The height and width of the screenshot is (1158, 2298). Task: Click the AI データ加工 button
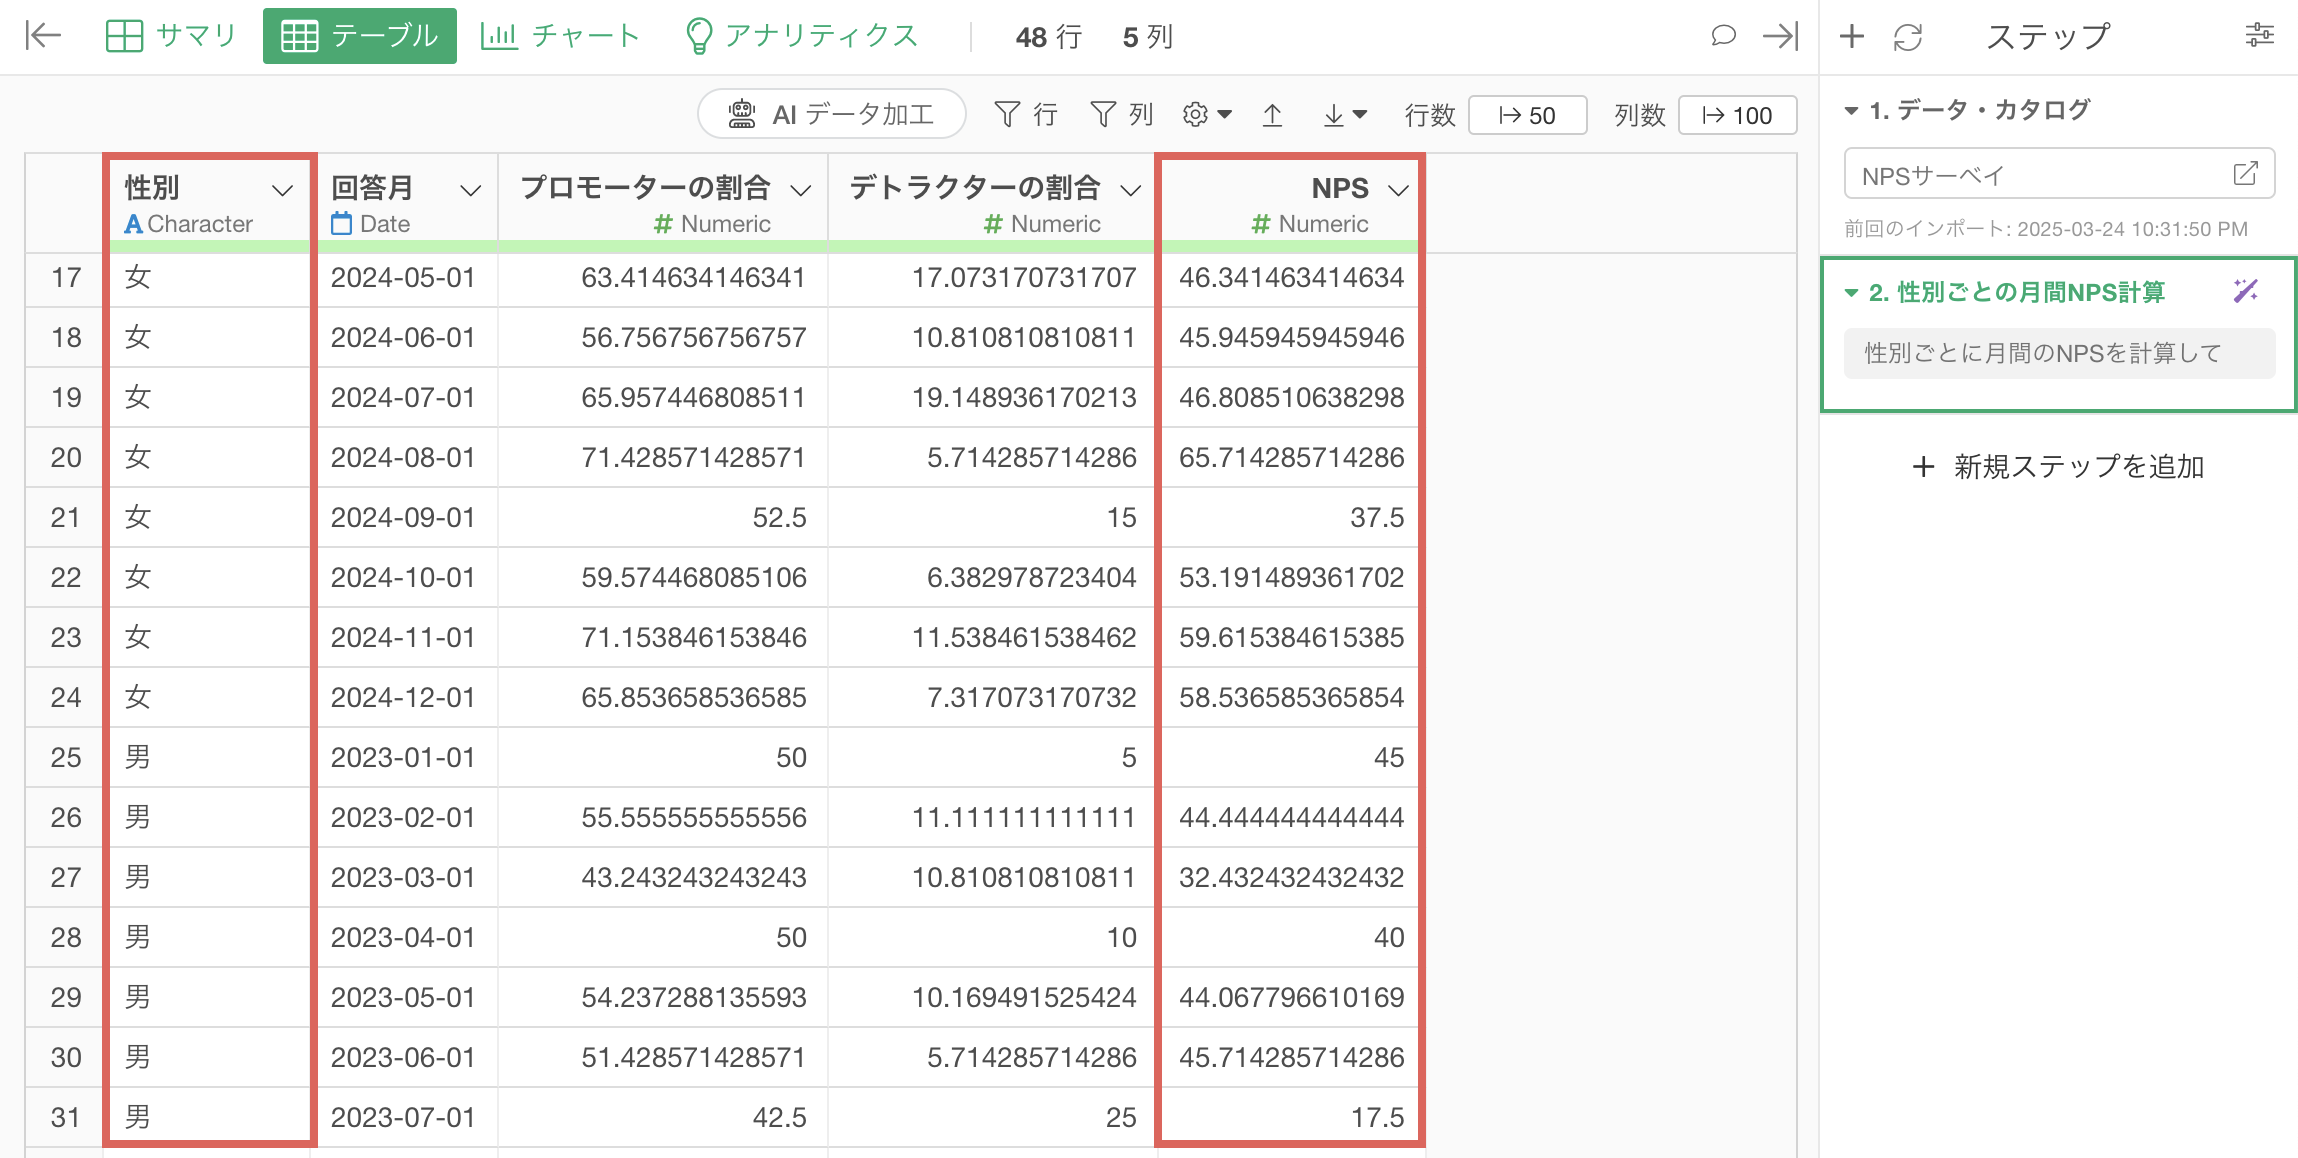click(x=832, y=114)
